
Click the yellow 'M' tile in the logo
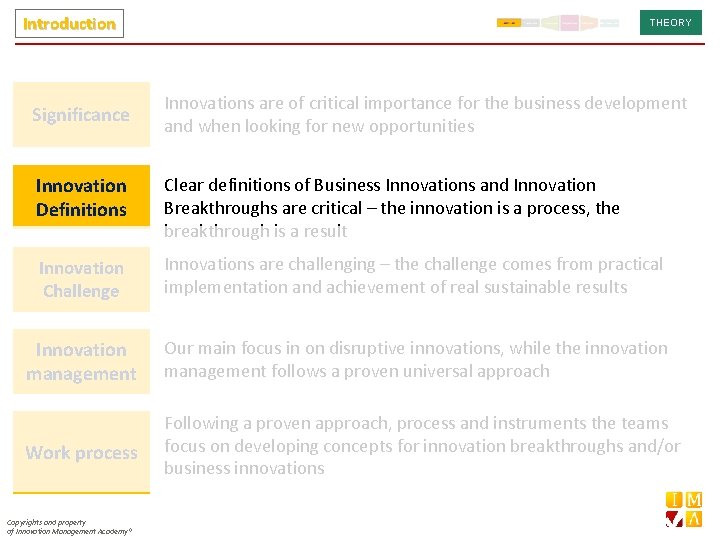click(x=693, y=500)
